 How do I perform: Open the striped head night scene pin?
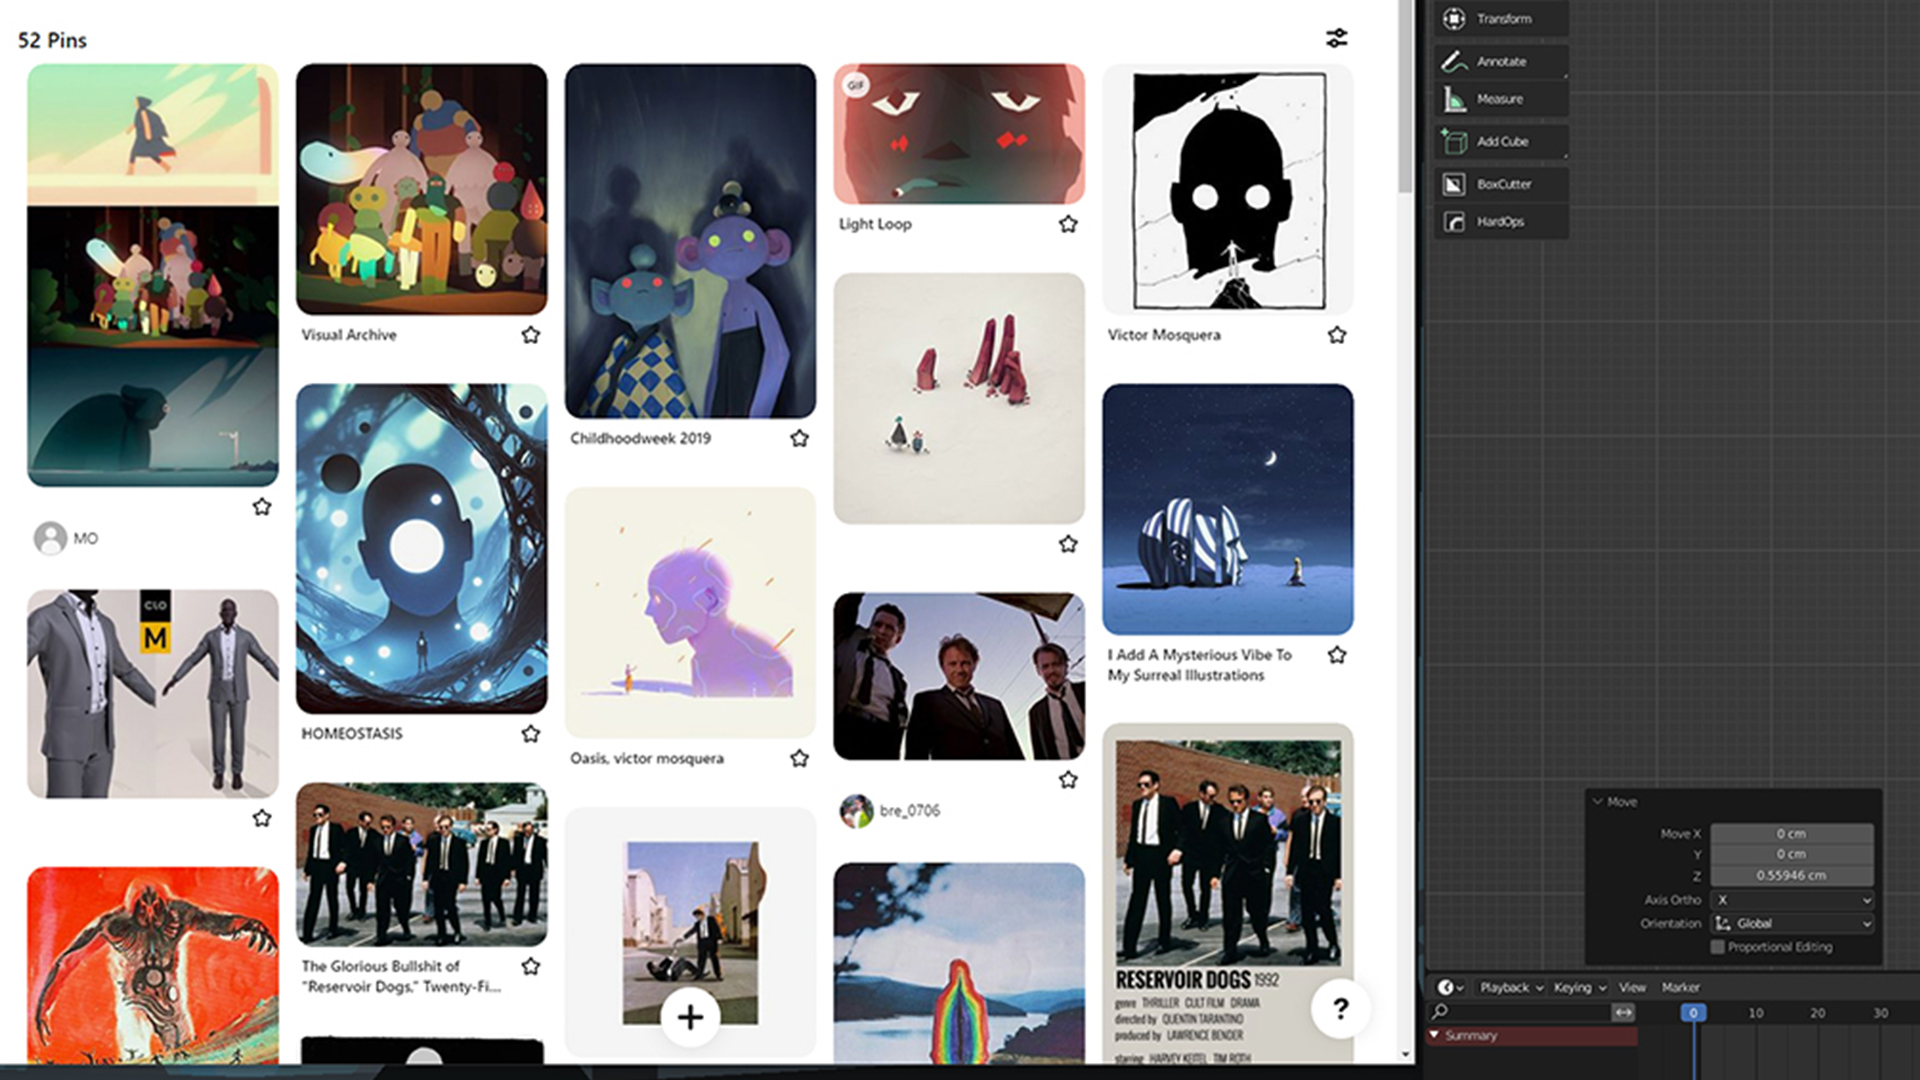pos(1228,509)
